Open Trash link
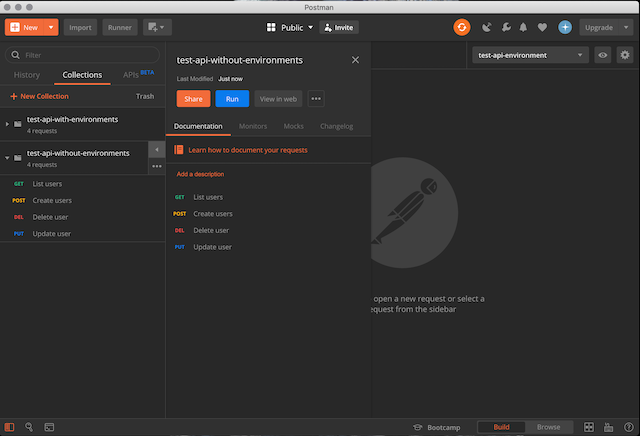The width and height of the screenshot is (640, 436). click(145, 96)
